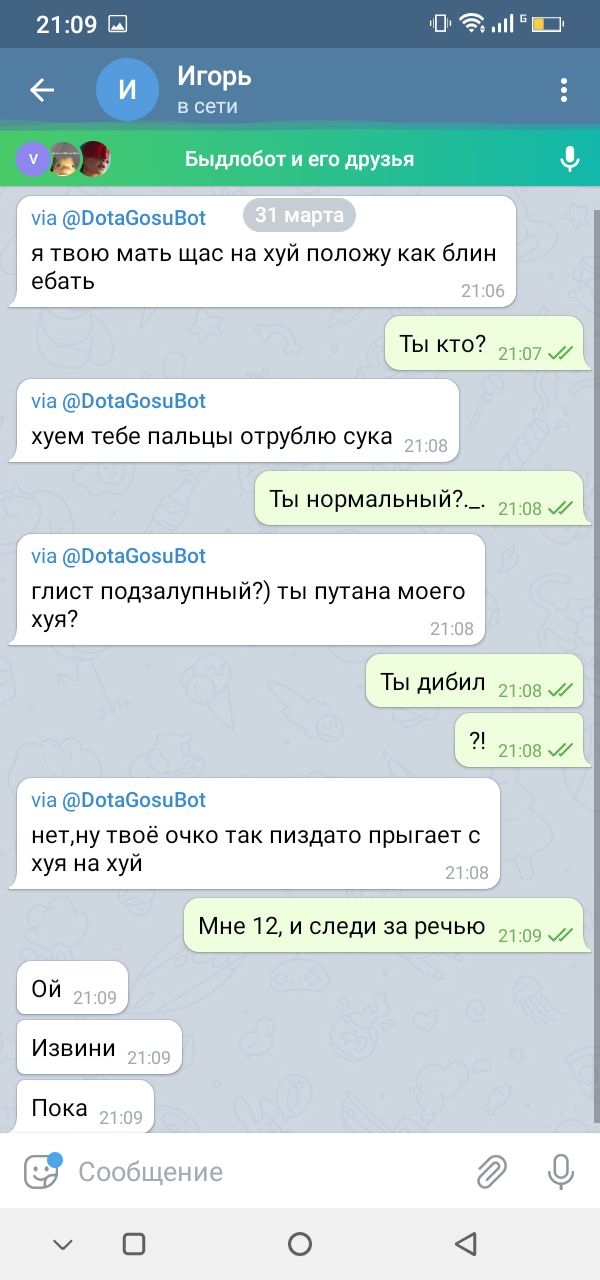Viewport: 600px width, 1280px height.
Task: Select the "Ты кто?" sent message
Action: tap(484, 345)
